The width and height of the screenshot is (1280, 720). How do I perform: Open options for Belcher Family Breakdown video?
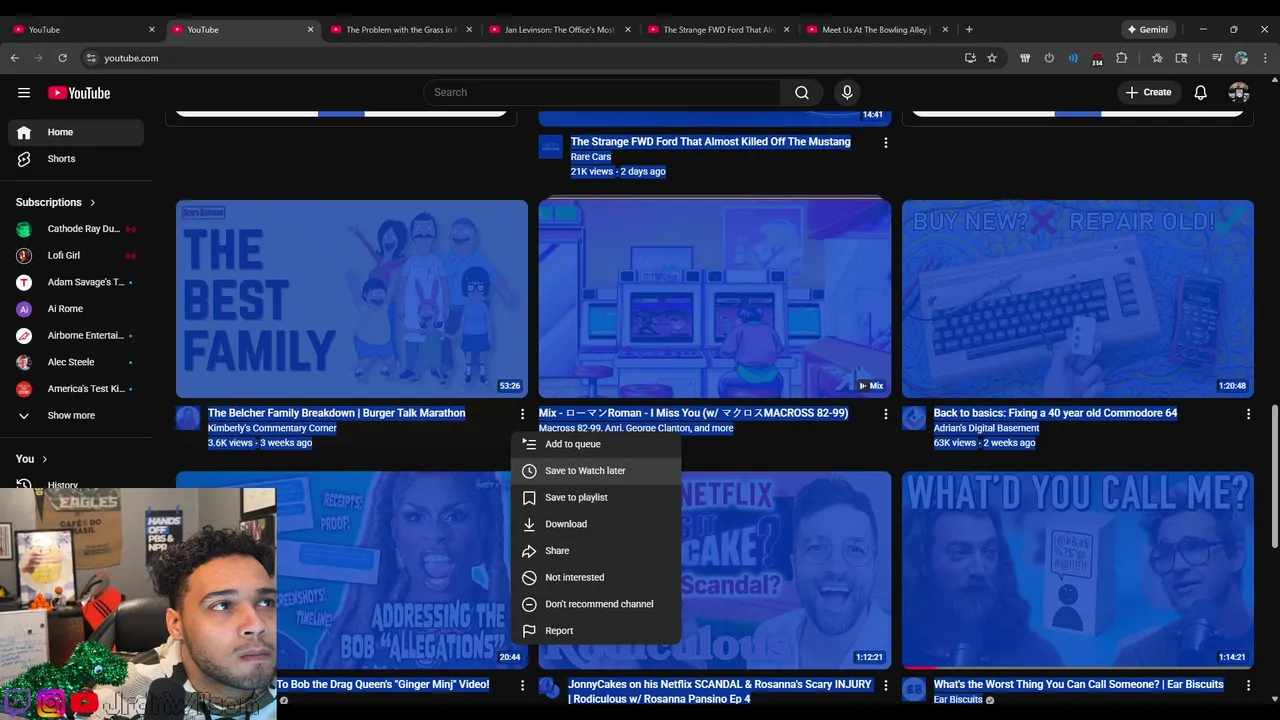(x=522, y=414)
